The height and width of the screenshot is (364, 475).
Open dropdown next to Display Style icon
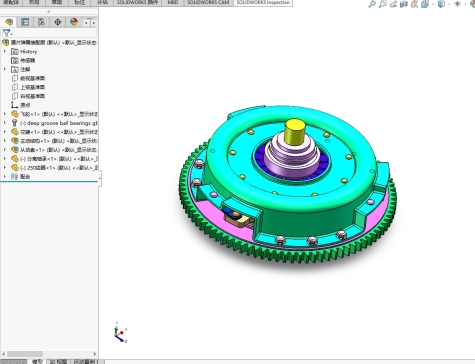click(x=448, y=4)
